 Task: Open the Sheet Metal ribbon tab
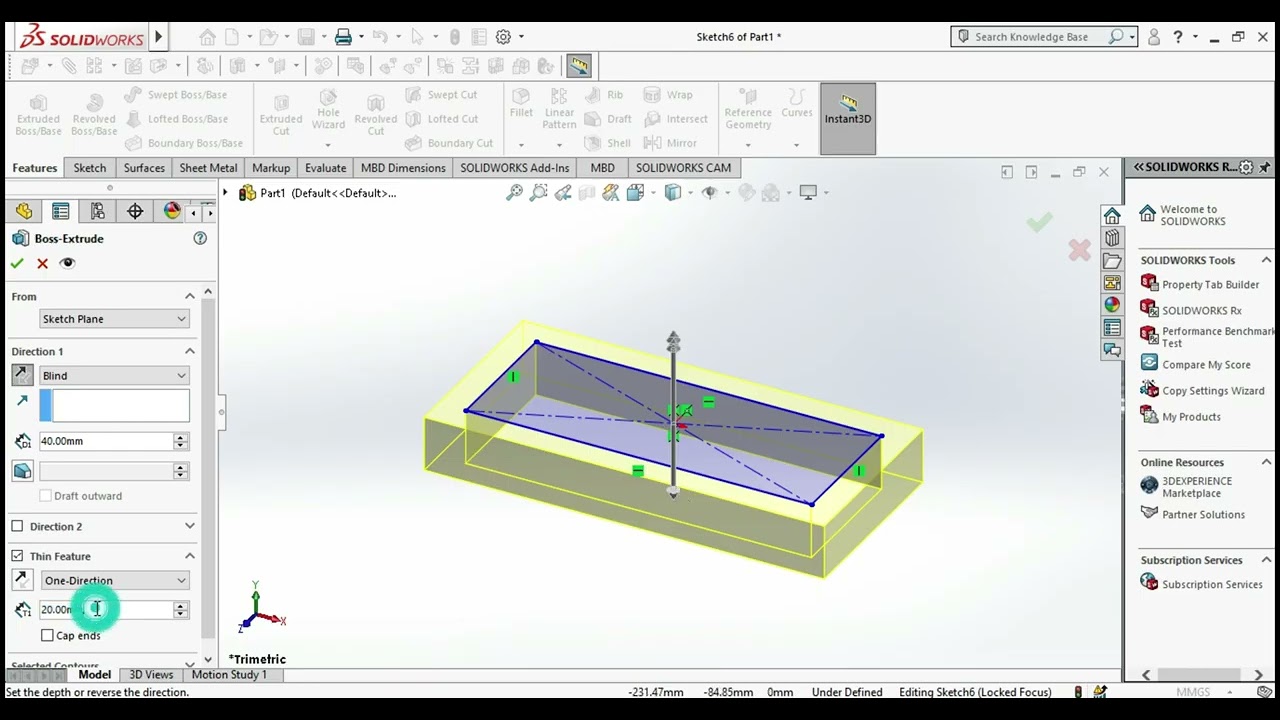[x=208, y=168]
